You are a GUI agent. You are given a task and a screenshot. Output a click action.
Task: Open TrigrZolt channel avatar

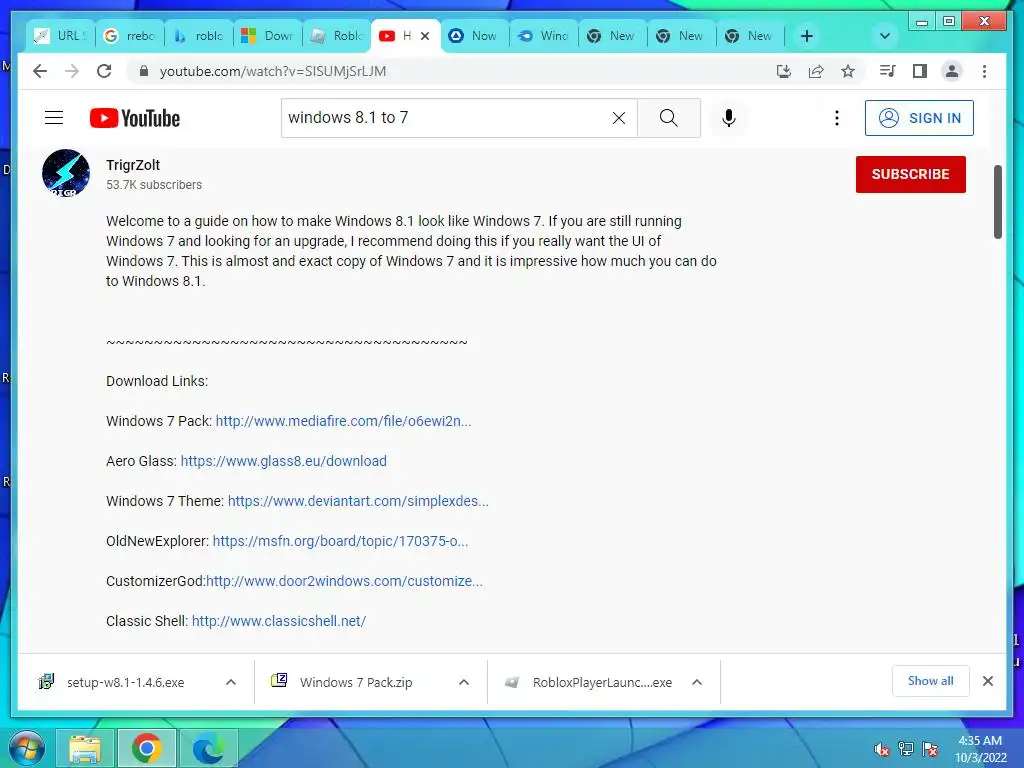66,173
